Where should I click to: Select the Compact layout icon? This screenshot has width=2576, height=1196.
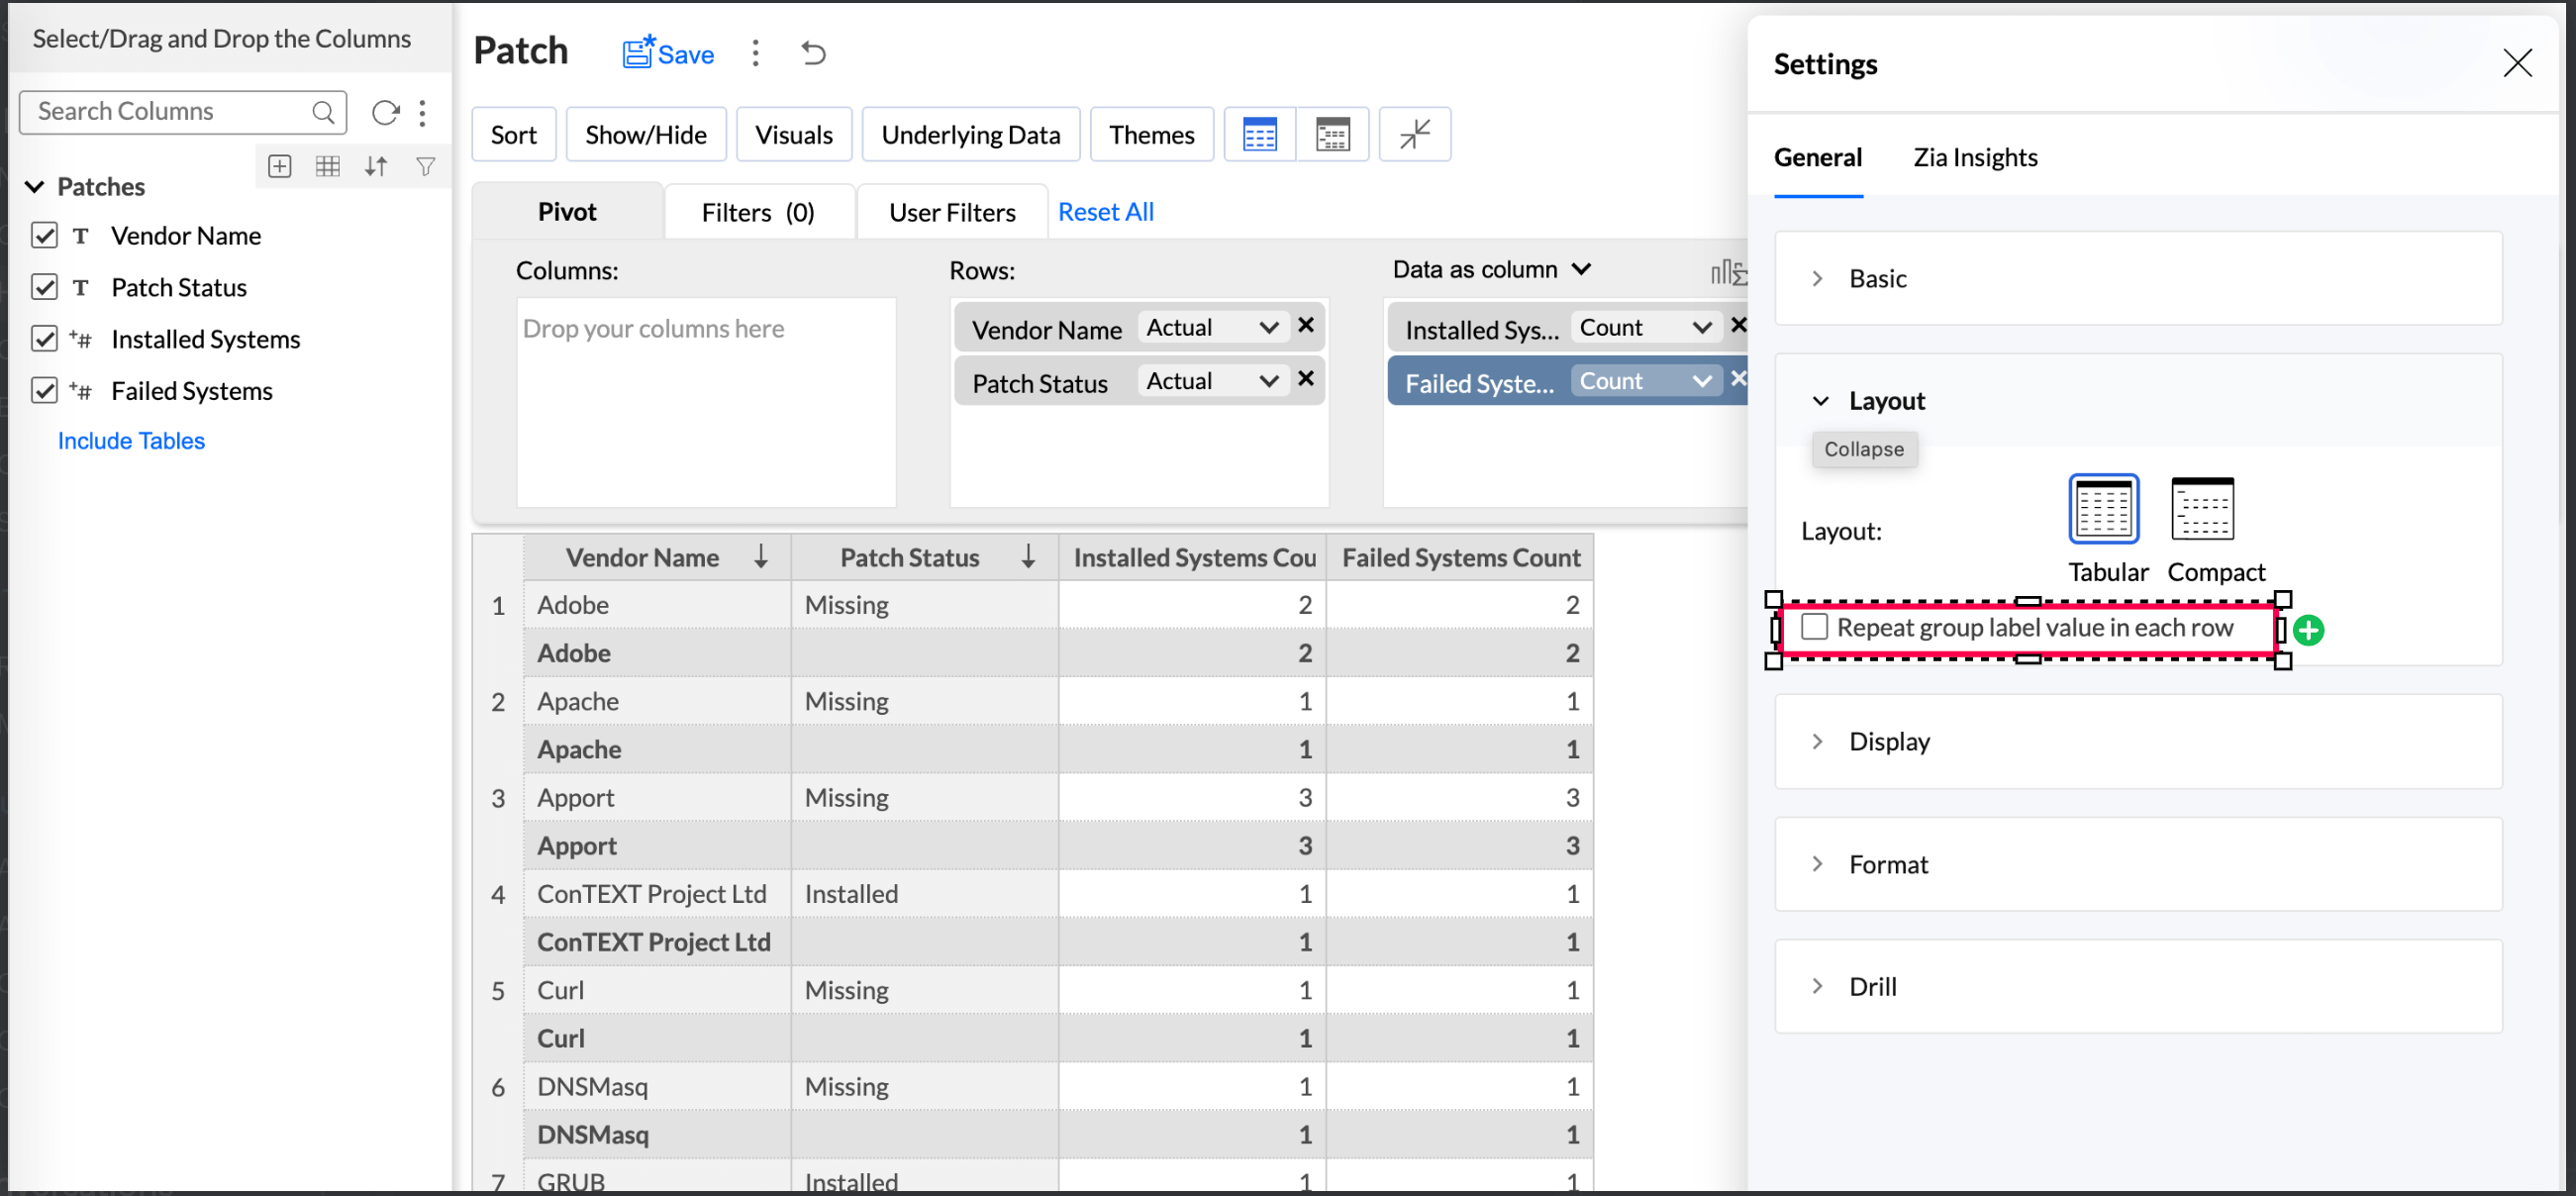click(x=2201, y=509)
